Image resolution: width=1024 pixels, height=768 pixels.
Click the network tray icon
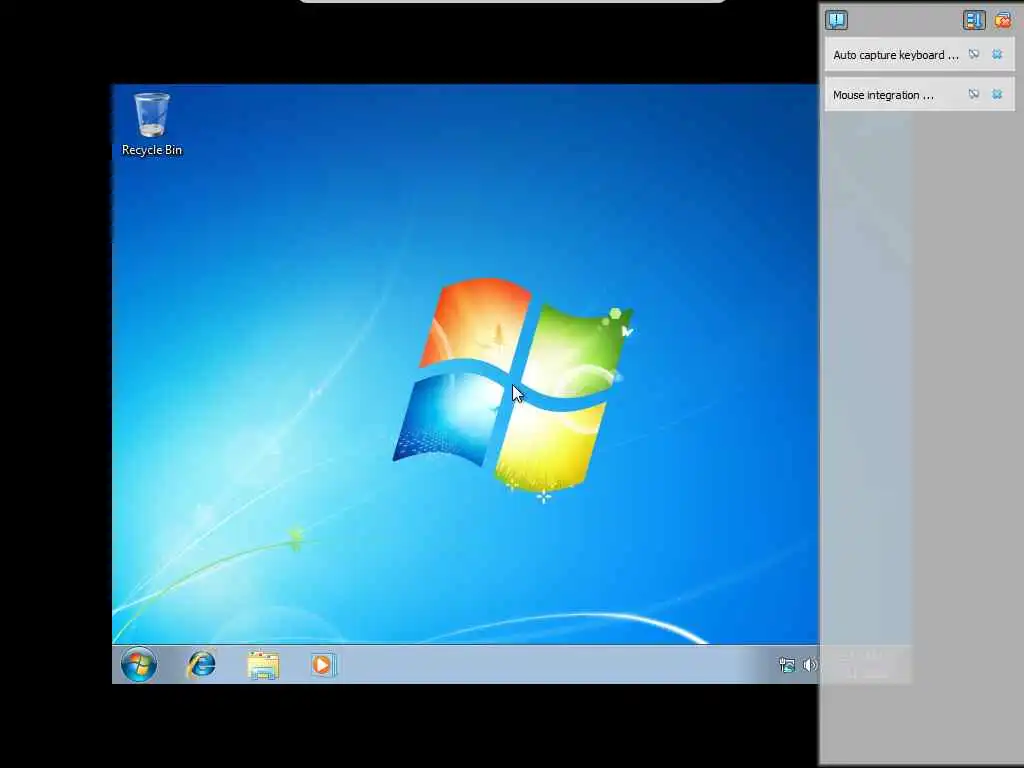point(787,665)
